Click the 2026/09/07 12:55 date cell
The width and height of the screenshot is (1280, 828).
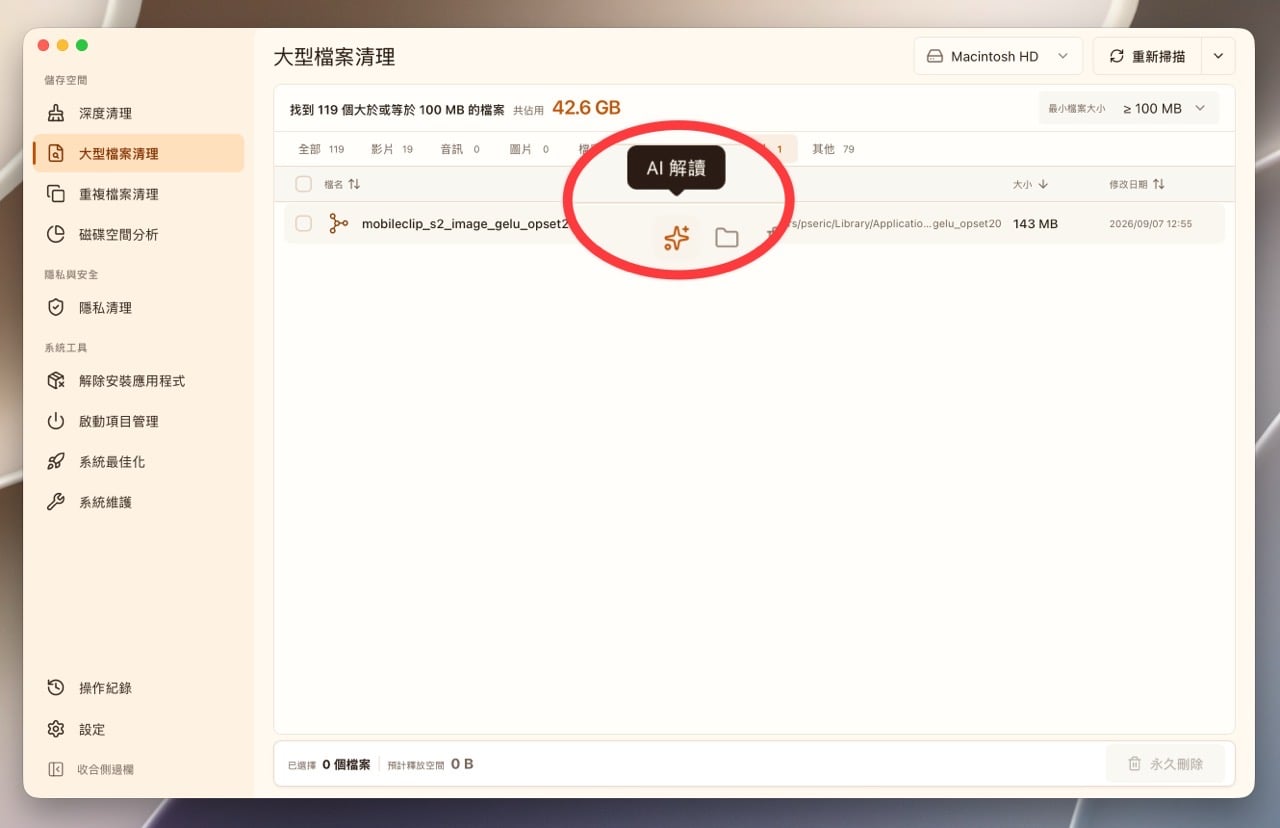(1150, 224)
